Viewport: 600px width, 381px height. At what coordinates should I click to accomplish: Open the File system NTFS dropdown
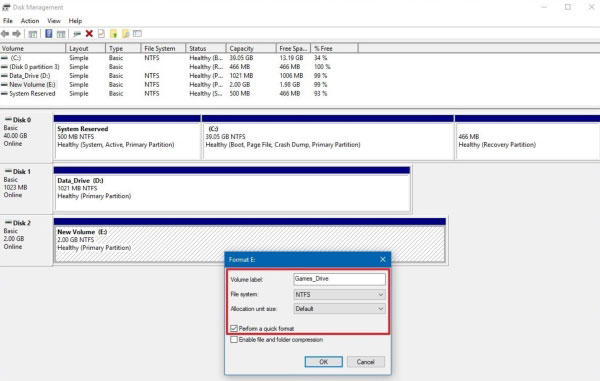pyautogui.click(x=339, y=295)
